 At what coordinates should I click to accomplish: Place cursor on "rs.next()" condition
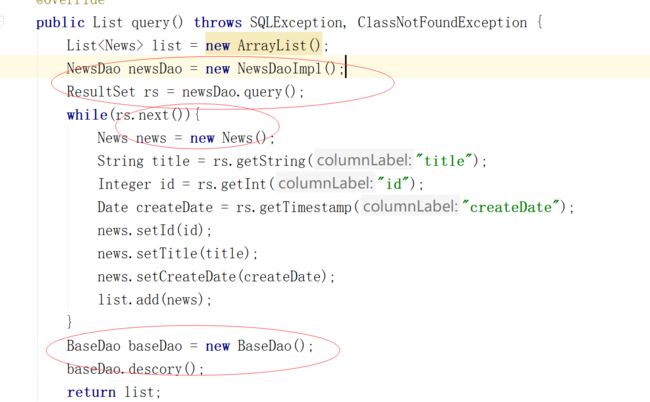(151, 115)
